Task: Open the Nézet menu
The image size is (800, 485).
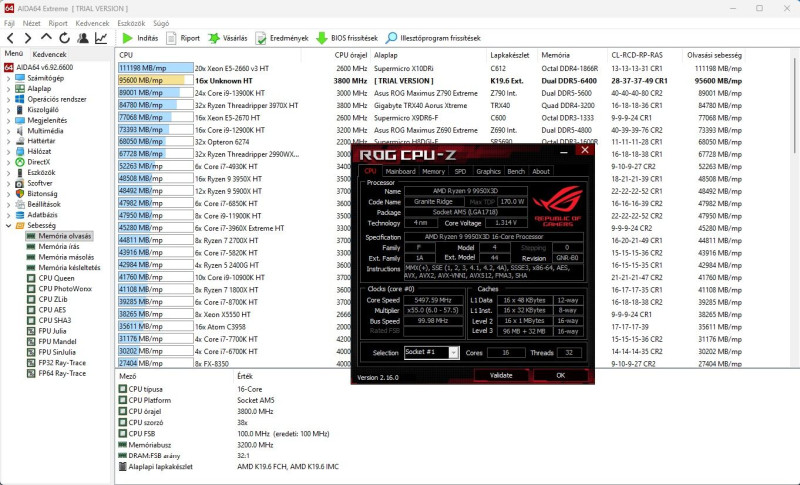Action: pyautogui.click(x=32, y=23)
